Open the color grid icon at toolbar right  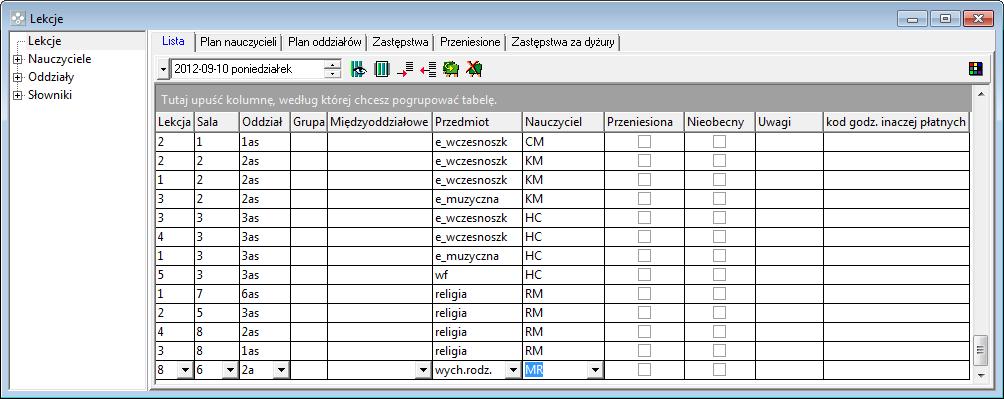click(x=975, y=69)
